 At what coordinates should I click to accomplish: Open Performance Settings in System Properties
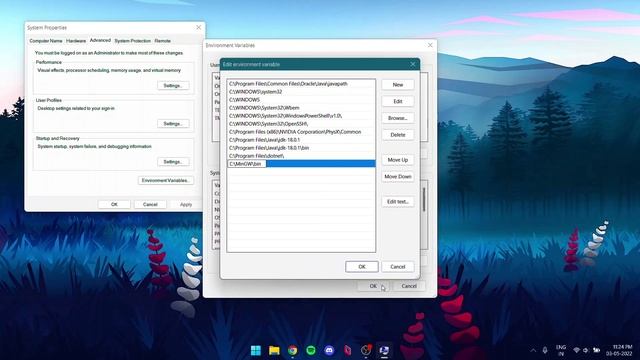[173, 86]
